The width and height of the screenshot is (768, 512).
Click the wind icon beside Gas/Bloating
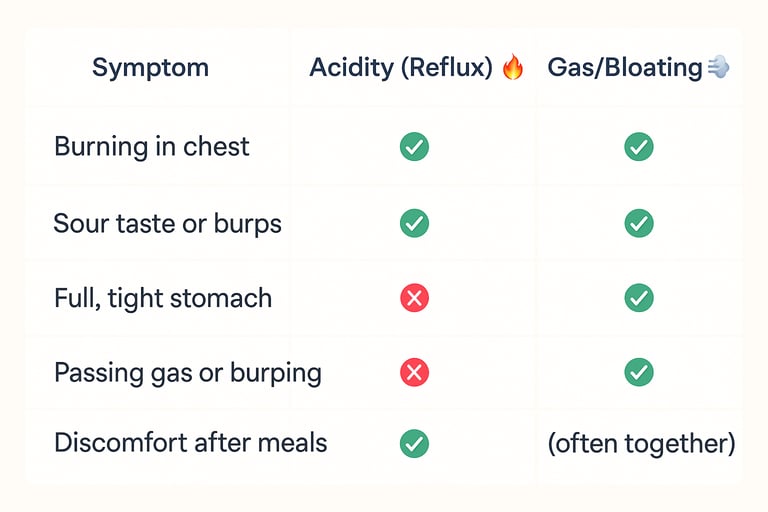[719, 68]
